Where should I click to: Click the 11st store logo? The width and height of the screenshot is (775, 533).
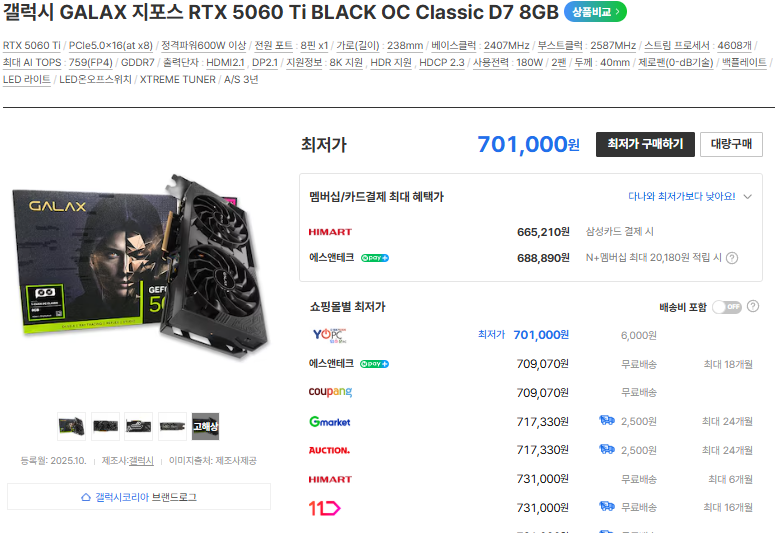[324, 508]
